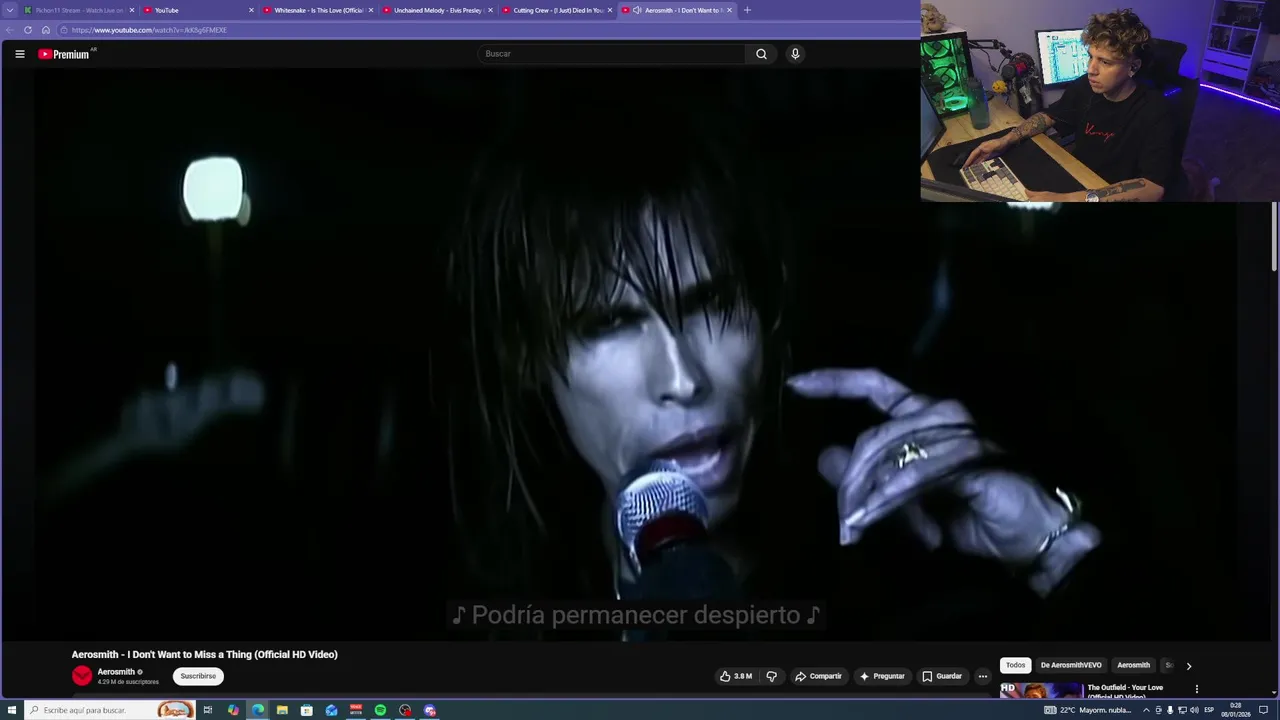The height and width of the screenshot is (720, 1280).
Task: Click the Compartir share button
Action: 818,676
